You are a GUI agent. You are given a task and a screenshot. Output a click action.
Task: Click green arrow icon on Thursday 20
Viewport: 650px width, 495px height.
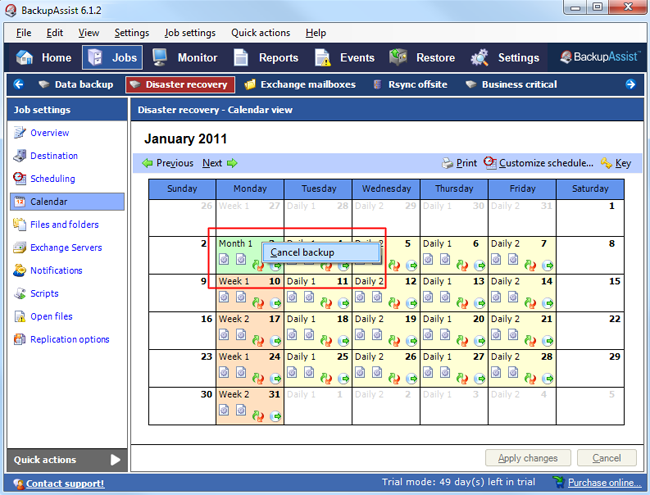point(480,341)
